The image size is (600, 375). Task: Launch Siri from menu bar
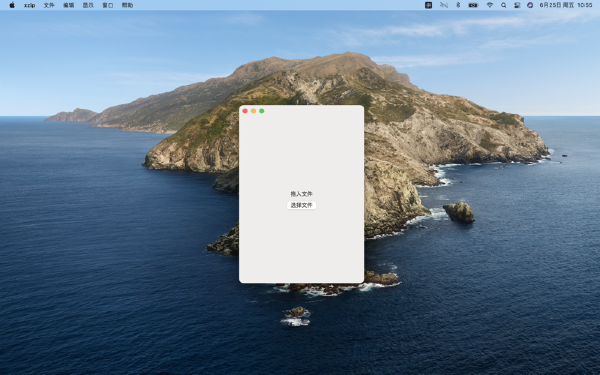point(530,5)
